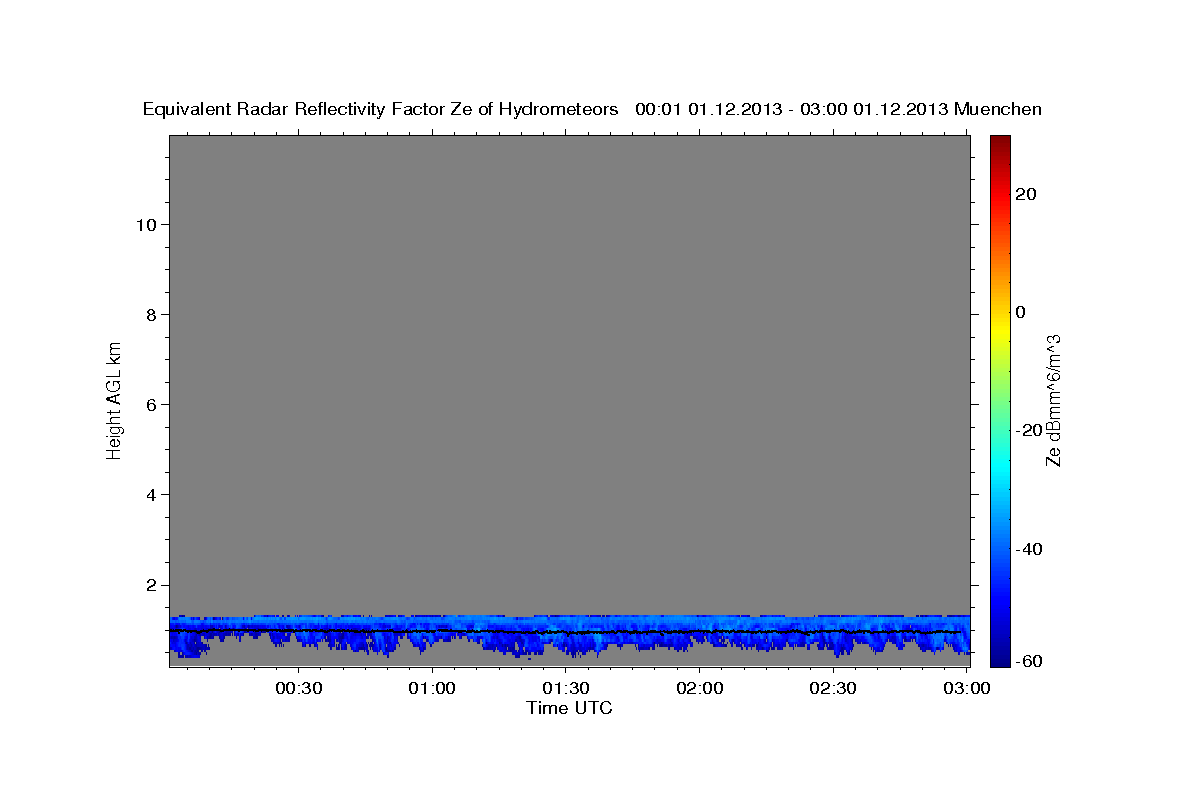Click the 'Ze dBmm^6/m^3' colorbar unit label
Screen dimensions: 1200x800
[1053, 400]
